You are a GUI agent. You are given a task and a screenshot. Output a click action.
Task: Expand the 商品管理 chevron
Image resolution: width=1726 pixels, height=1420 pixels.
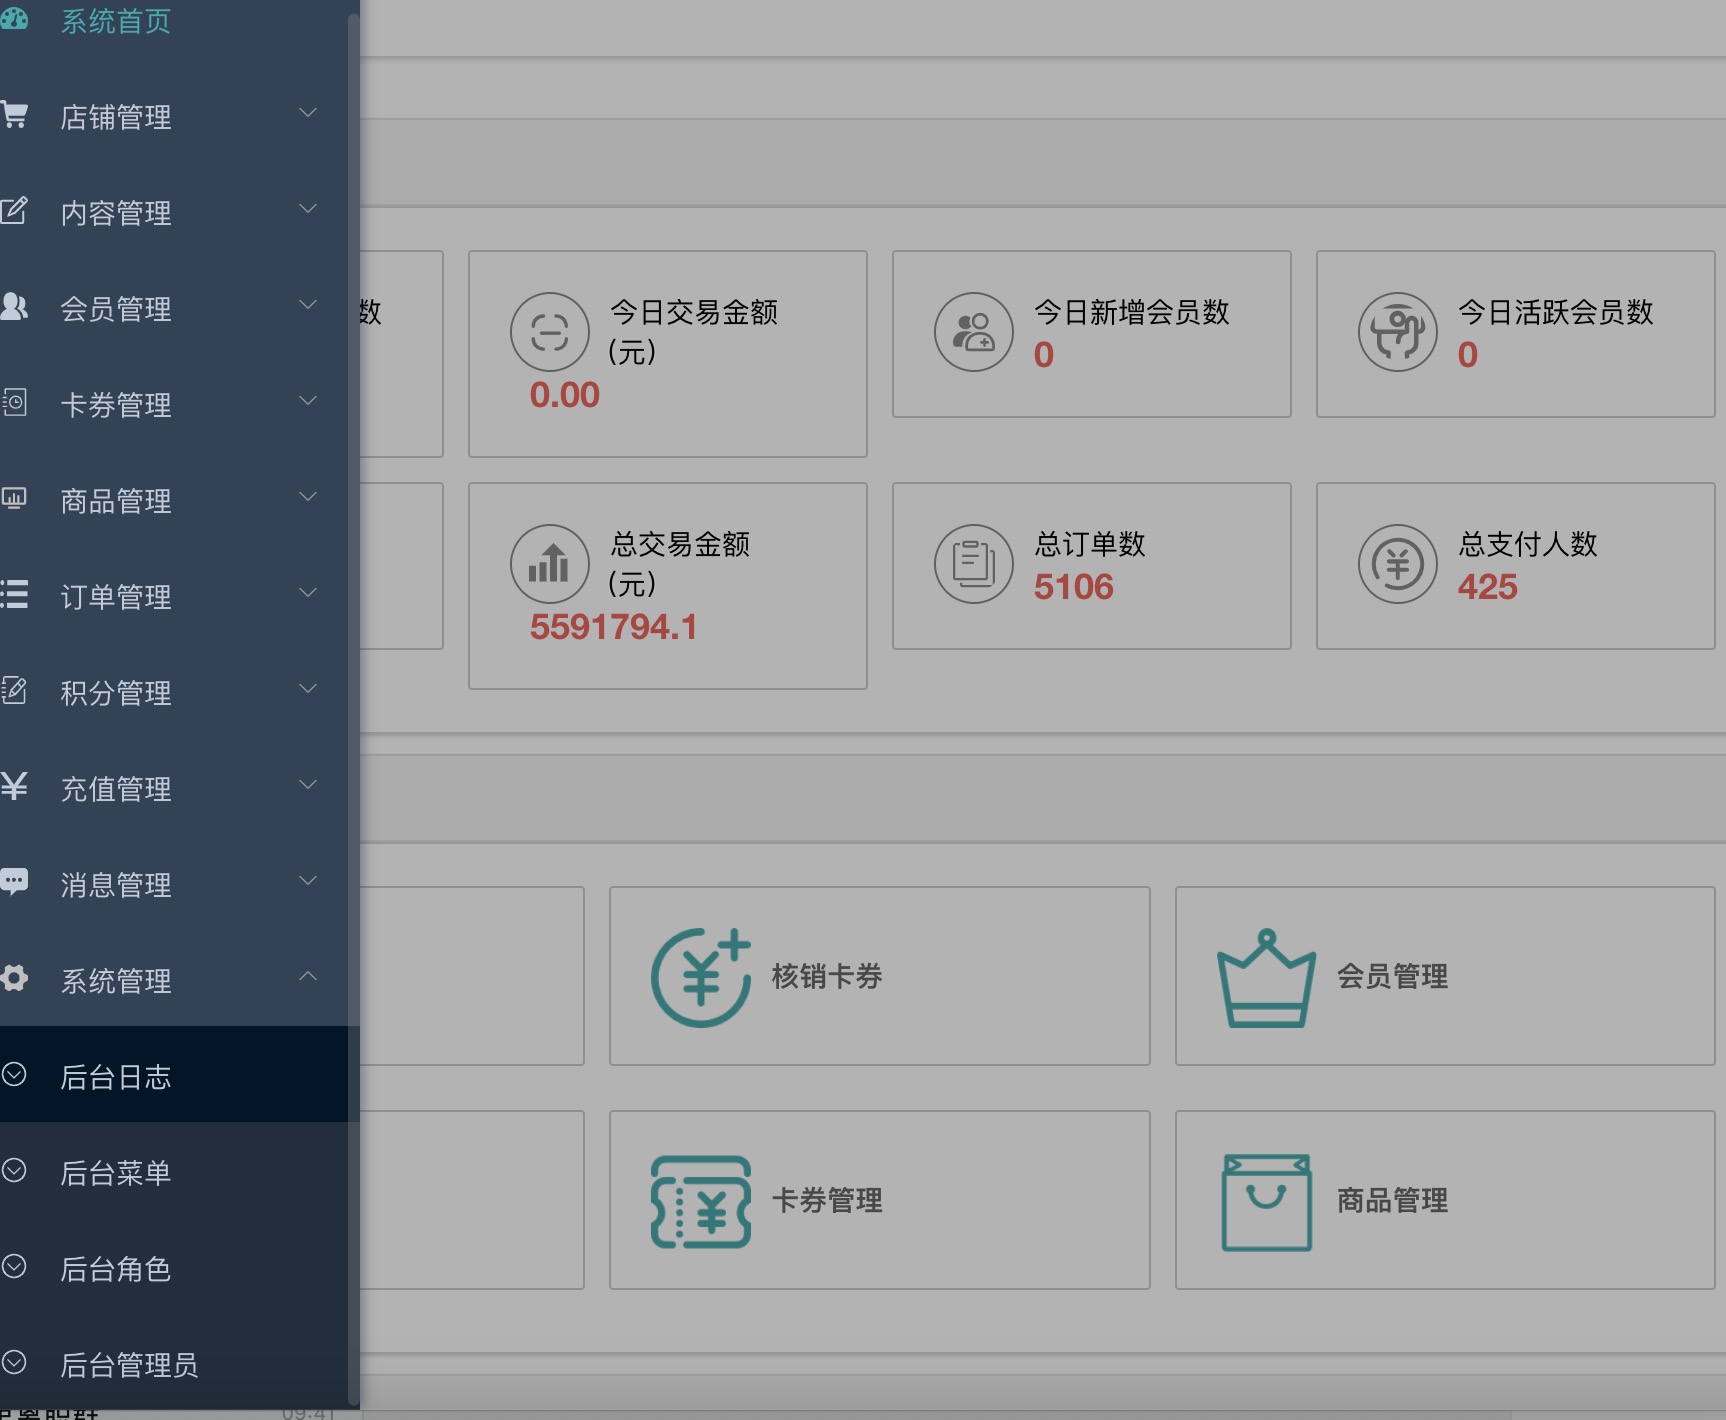(x=308, y=497)
